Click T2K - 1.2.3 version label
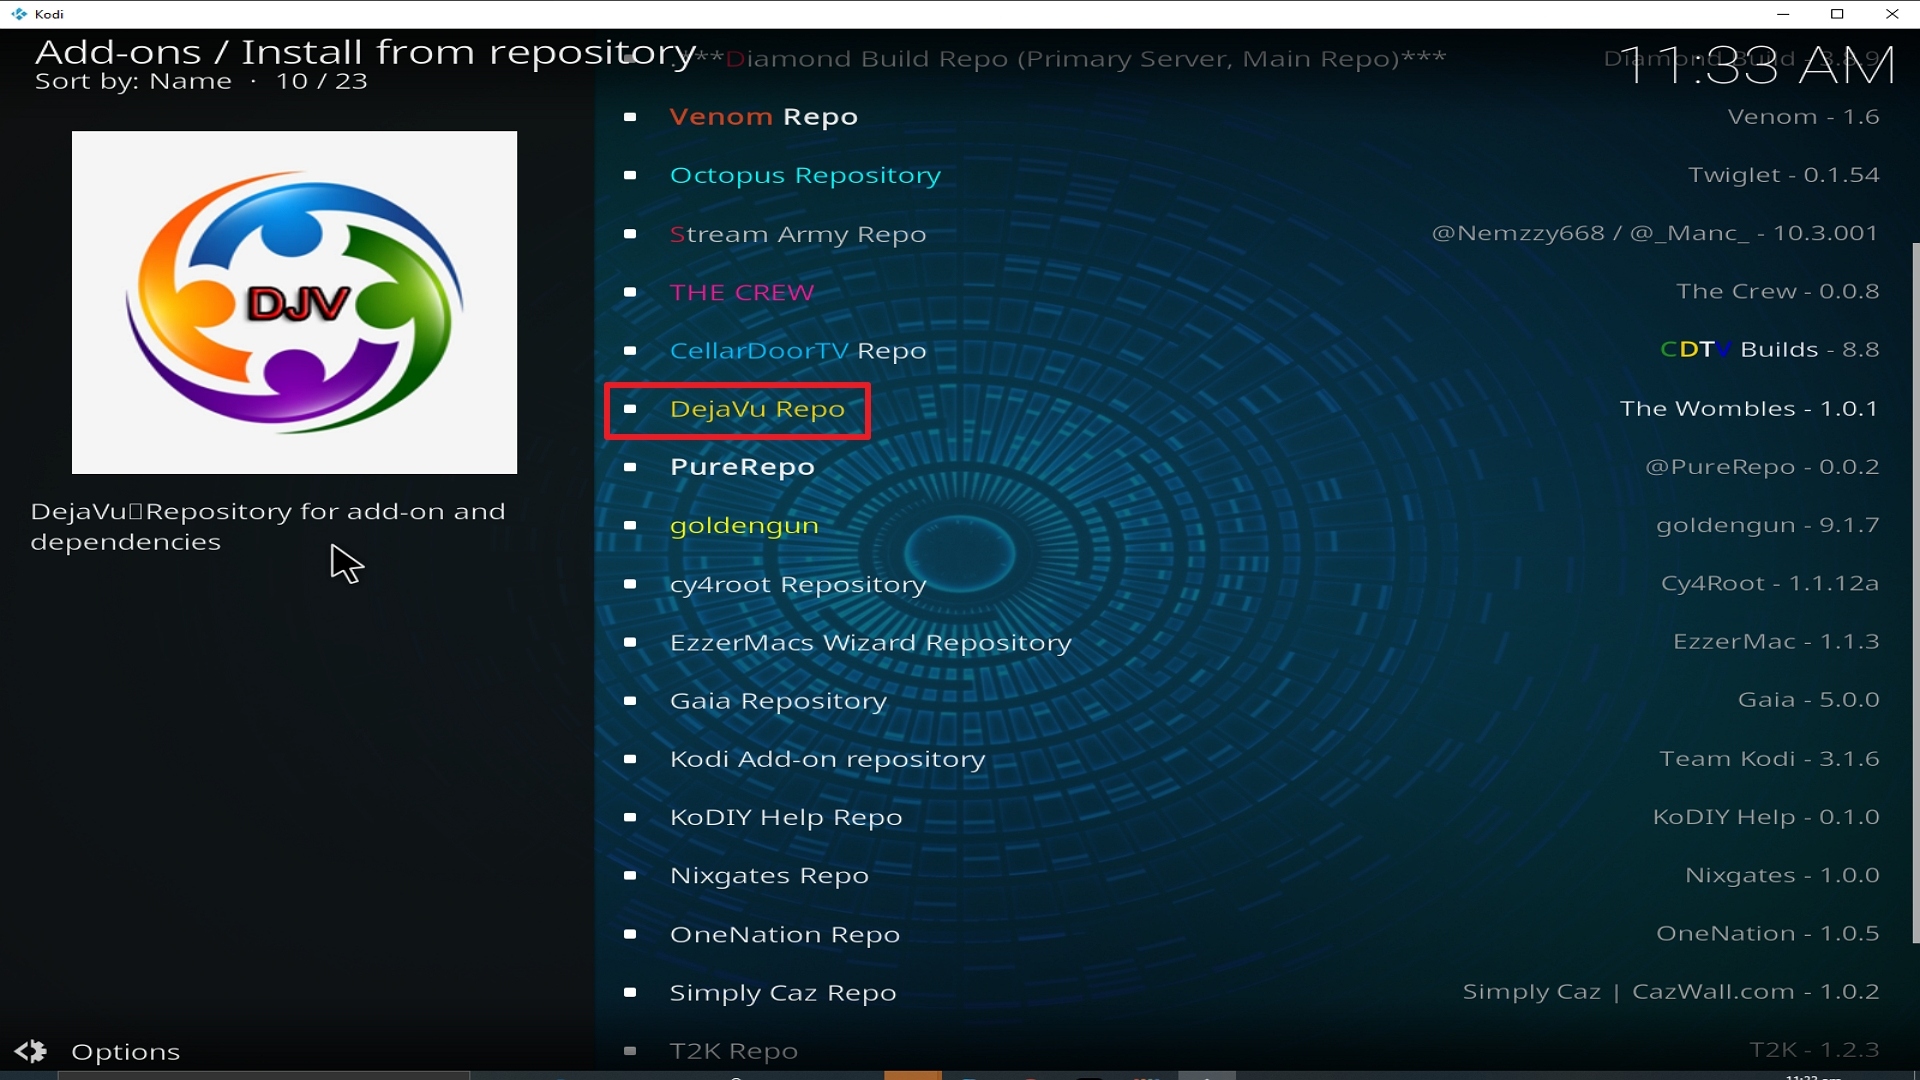The image size is (1920, 1080). coord(1814,1050)
